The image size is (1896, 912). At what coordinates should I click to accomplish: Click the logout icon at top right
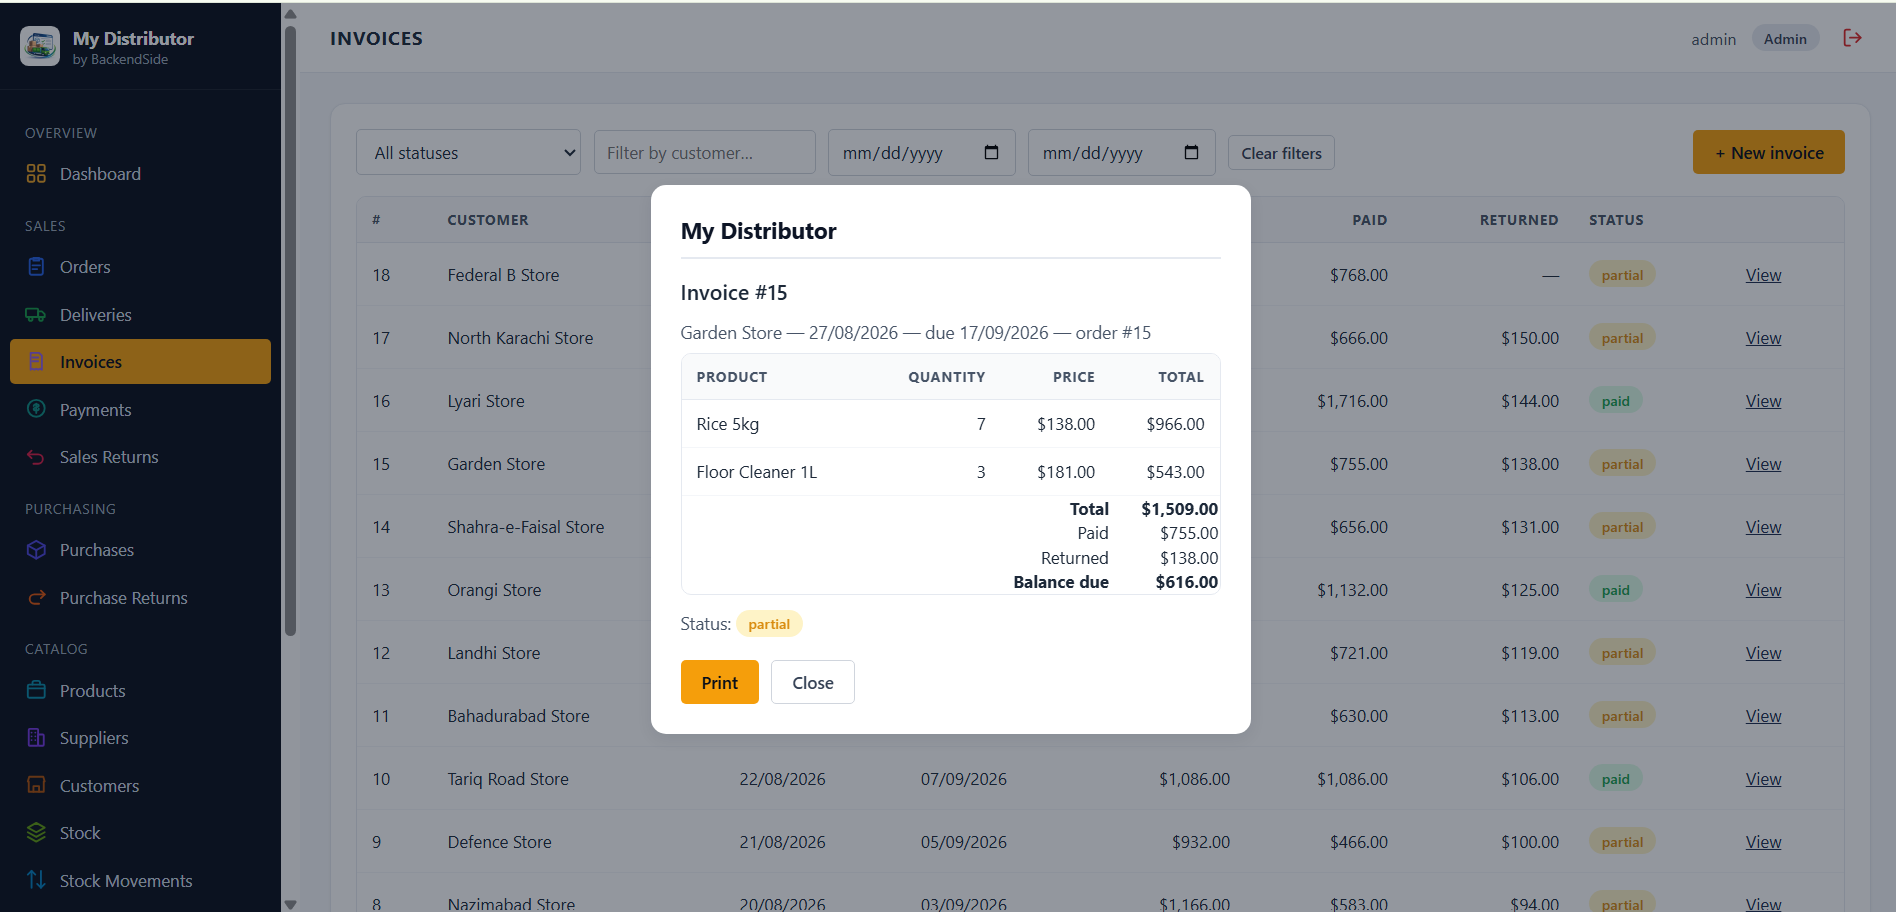tap(1852, 38)
